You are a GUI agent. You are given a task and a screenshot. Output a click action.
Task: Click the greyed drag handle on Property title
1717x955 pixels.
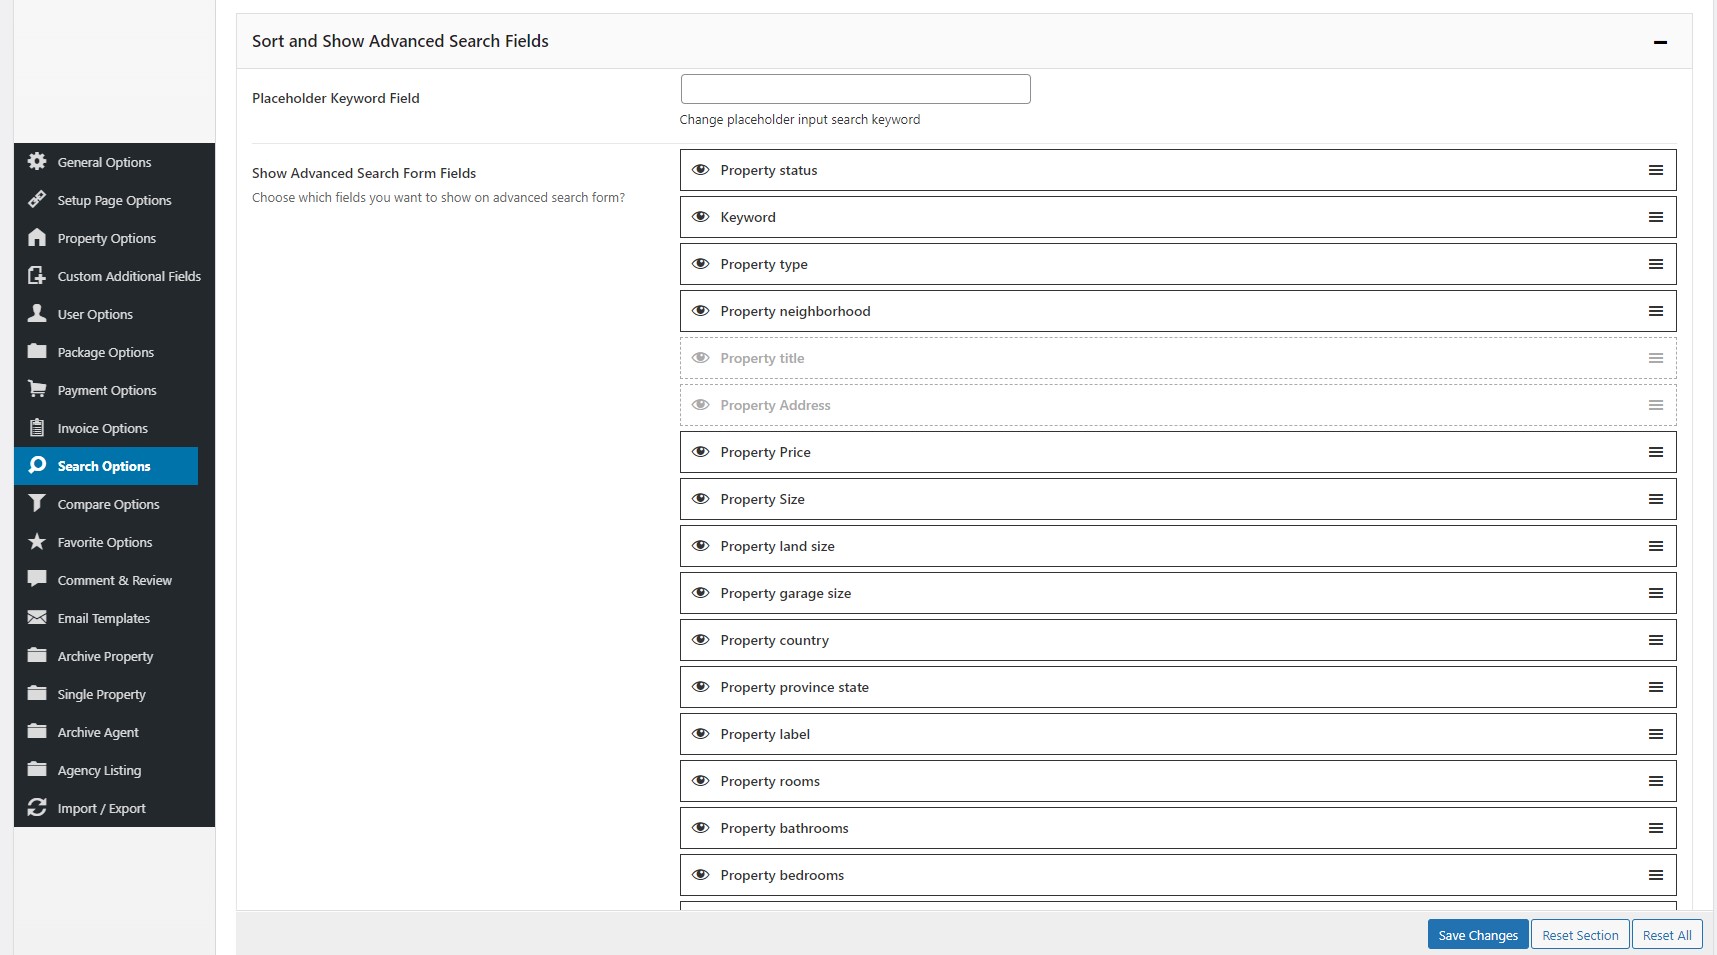tap(1656, 358)
